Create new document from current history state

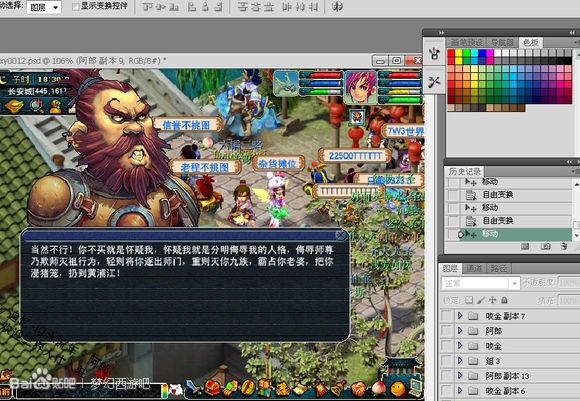pos(525,246)
